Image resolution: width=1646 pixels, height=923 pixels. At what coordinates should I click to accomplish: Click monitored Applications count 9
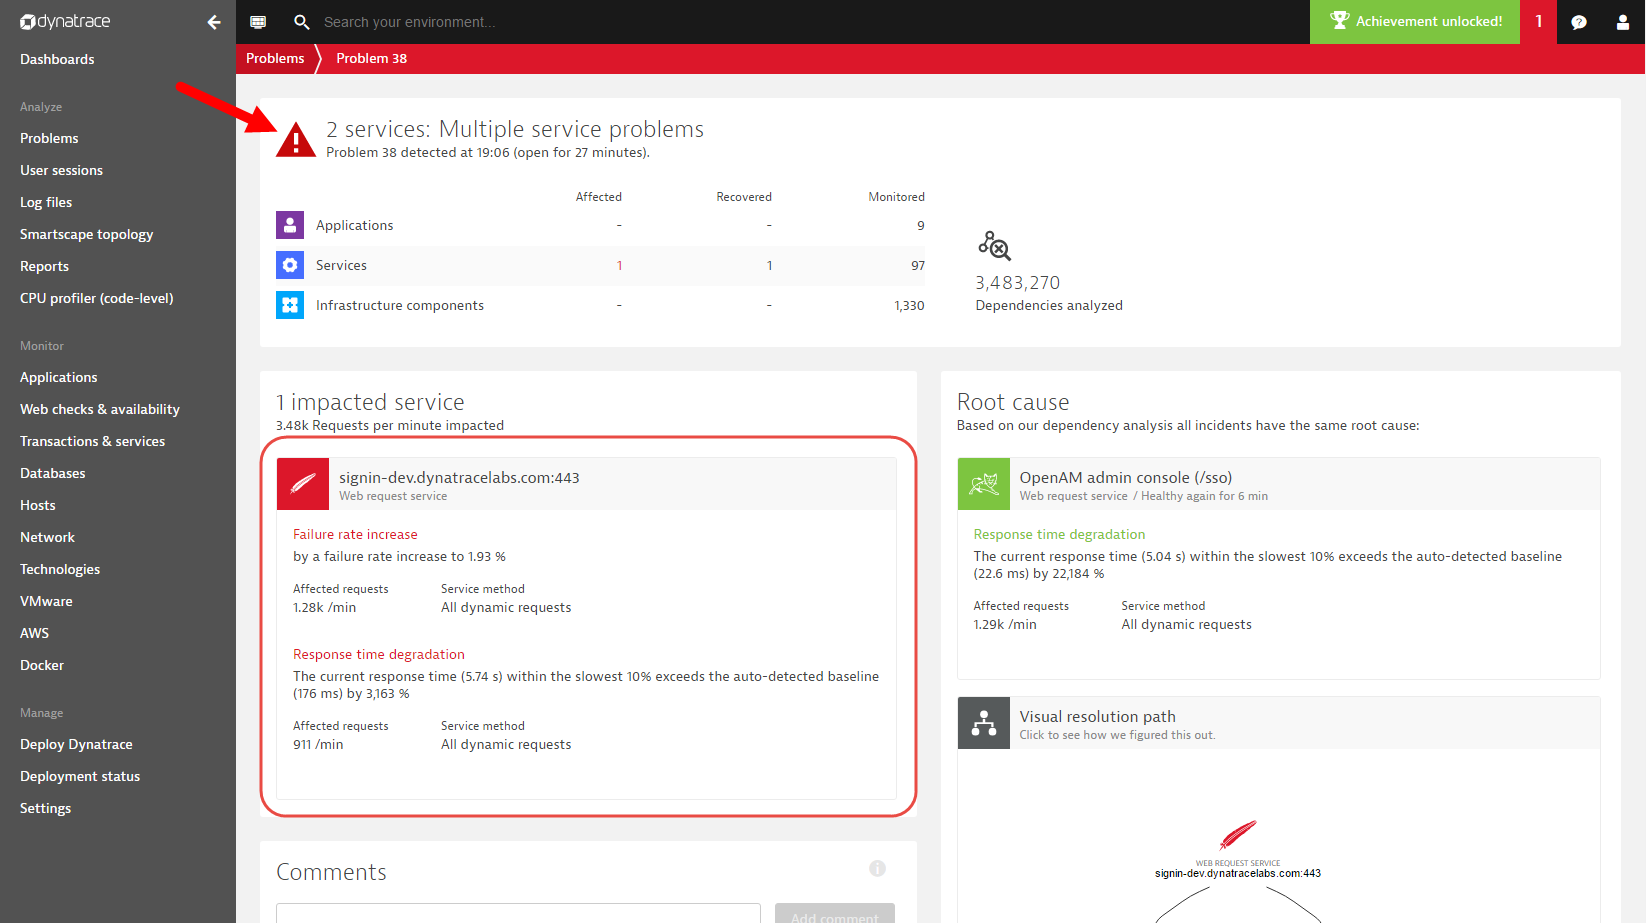(921, 225)
